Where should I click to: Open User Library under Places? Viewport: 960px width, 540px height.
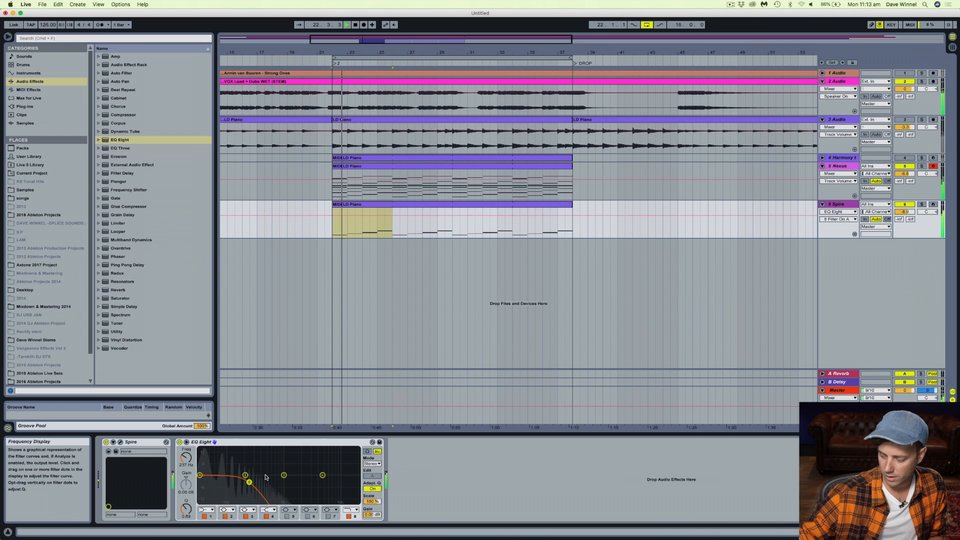(29, 156)
